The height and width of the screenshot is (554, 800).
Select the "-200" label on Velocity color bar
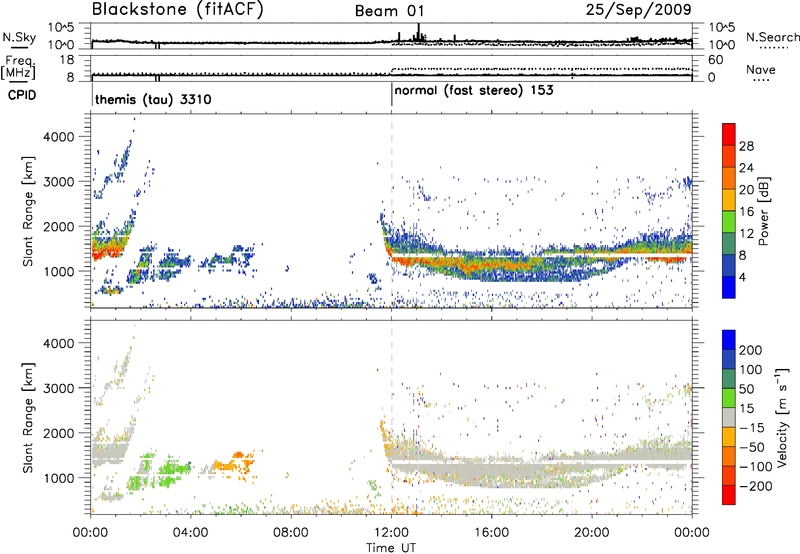[756, 486]
